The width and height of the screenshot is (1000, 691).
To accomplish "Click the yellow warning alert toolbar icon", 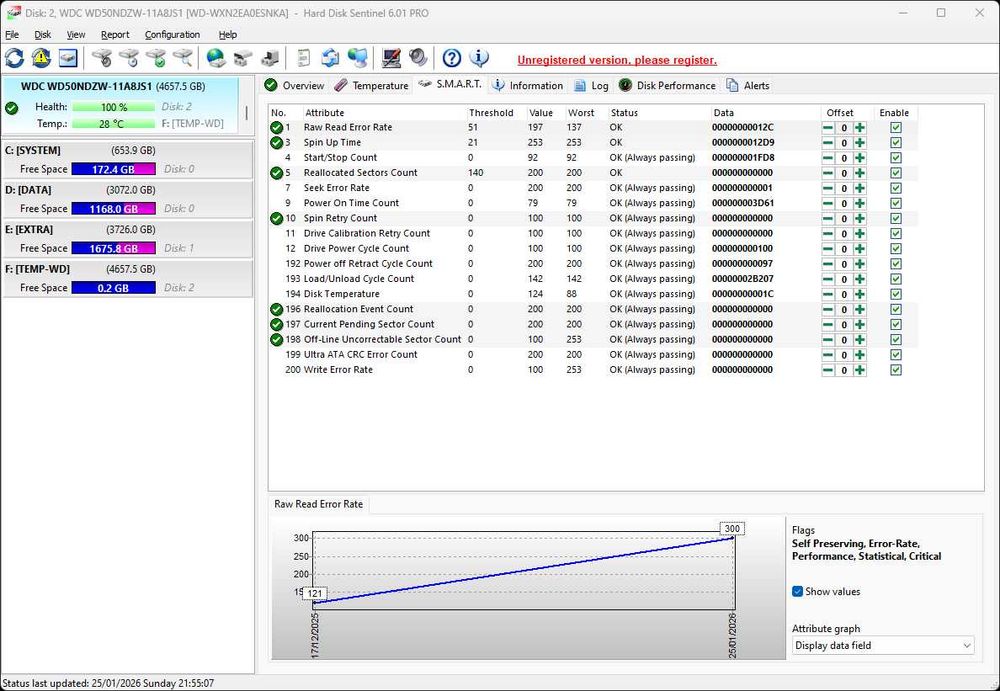I will point(41,58).
